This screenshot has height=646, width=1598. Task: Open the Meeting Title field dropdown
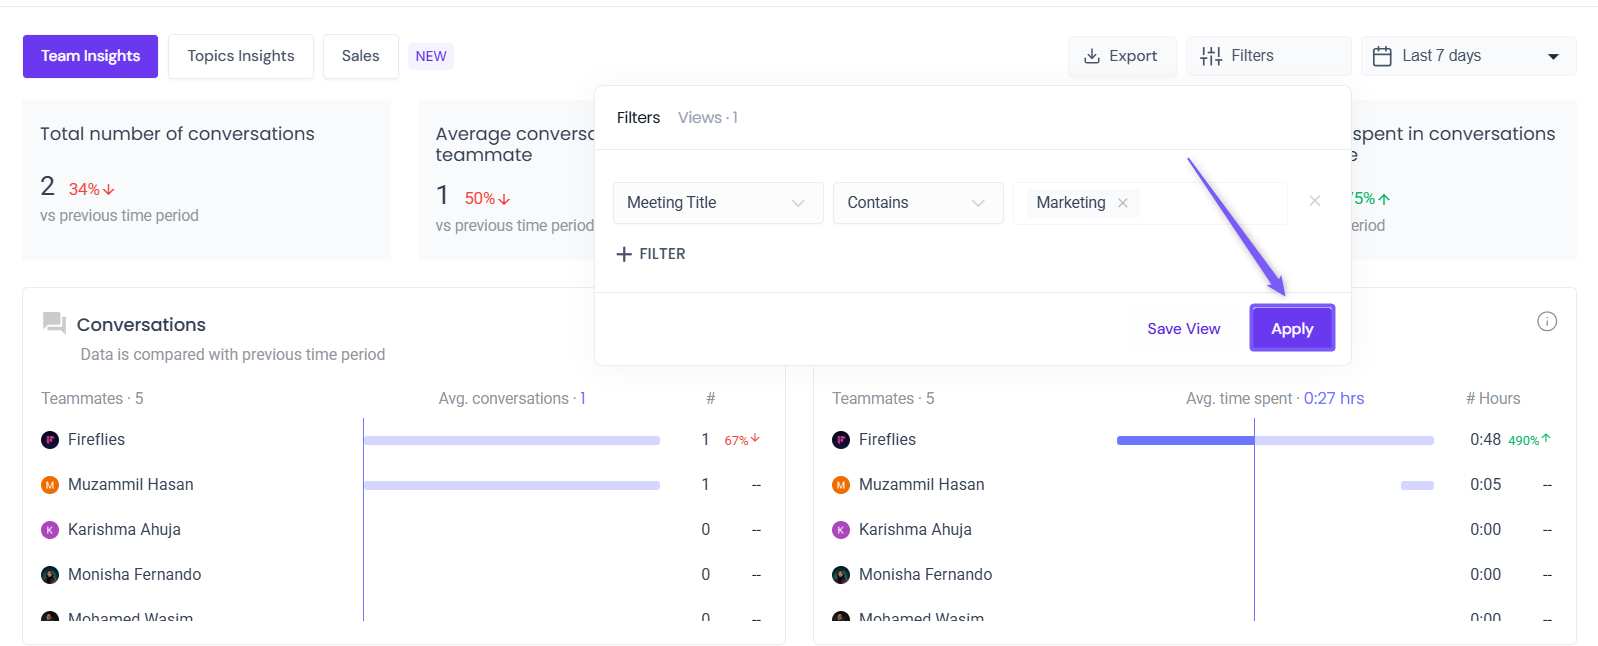click(x=717, y=203)
